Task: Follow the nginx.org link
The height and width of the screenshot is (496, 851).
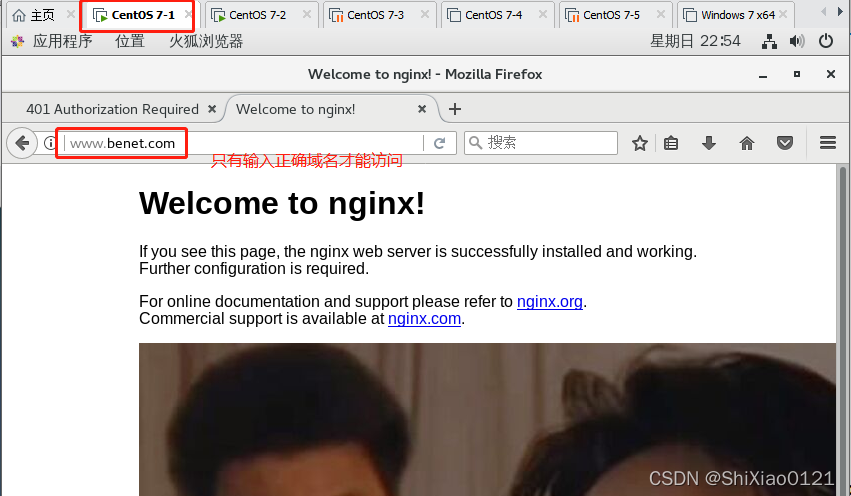Action: [549, 301]
